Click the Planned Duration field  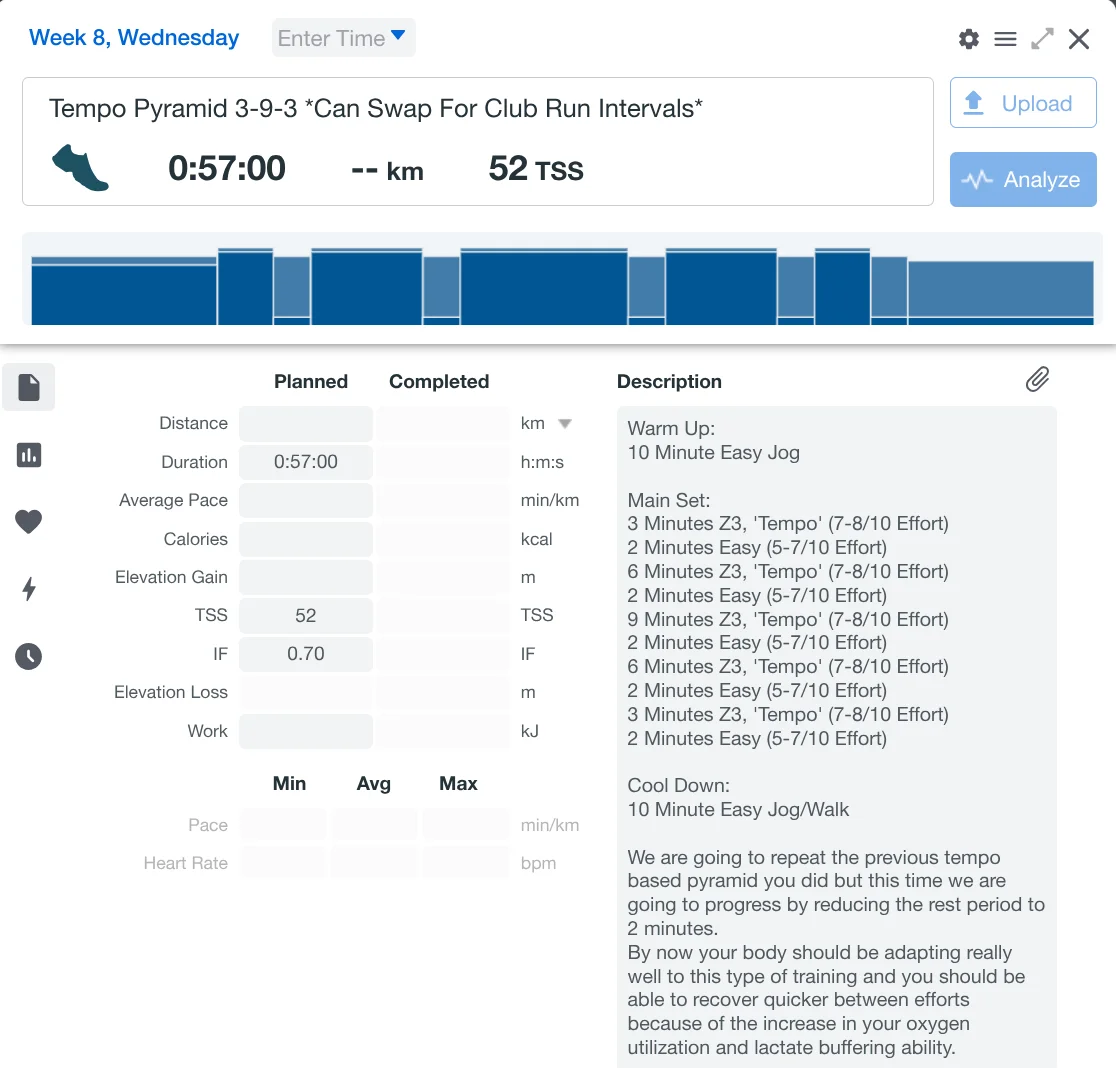306,462
